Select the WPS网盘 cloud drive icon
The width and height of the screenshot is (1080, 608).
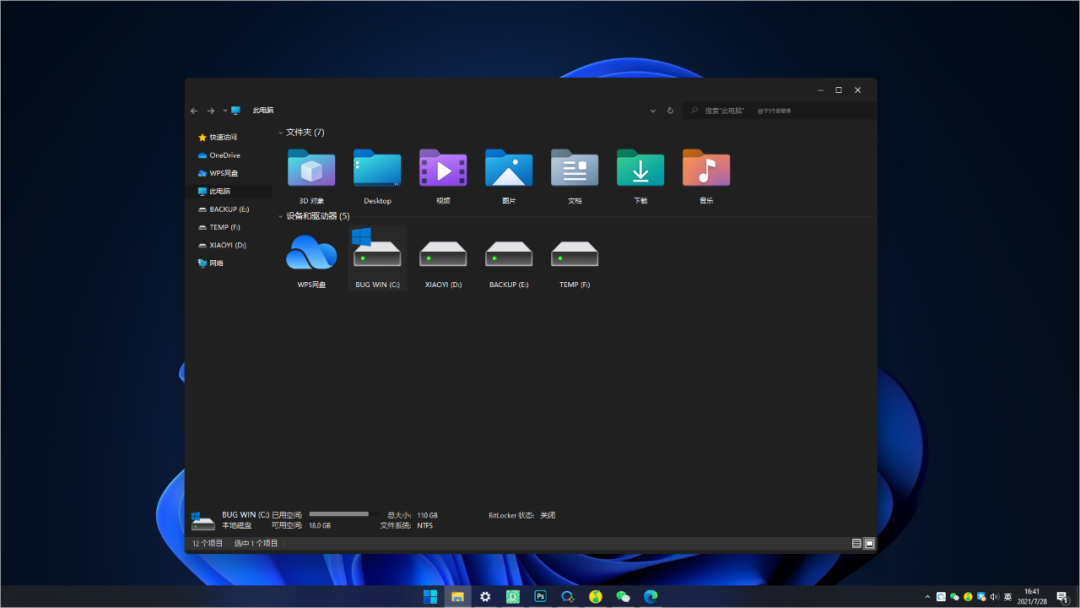pyautogui.click(x=311, y=254)
